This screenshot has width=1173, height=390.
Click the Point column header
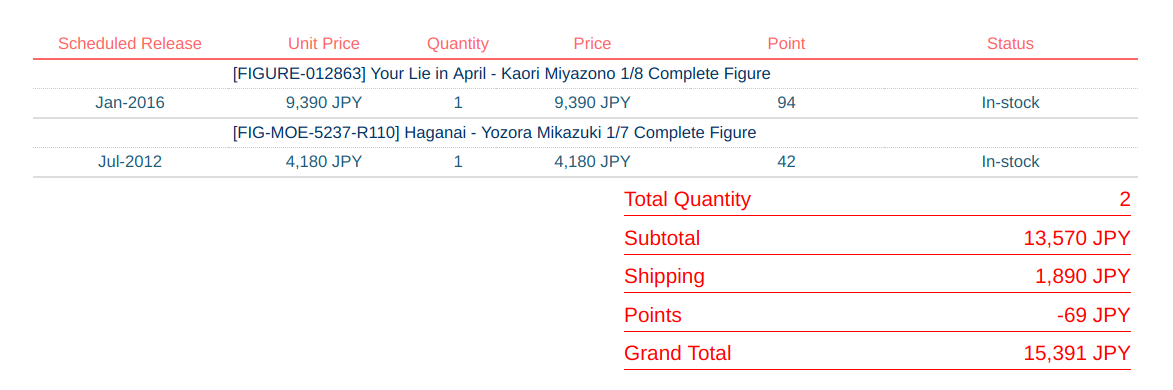pos(786,43)
